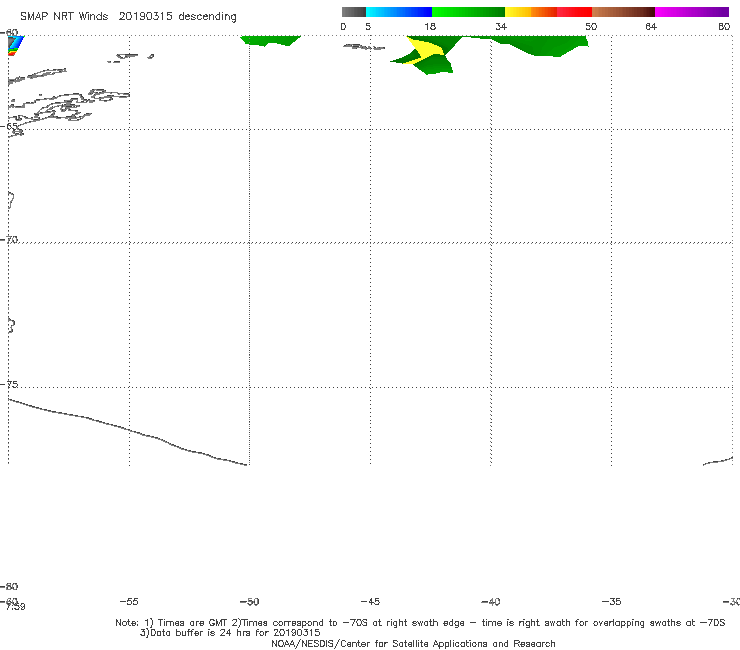Image resolution: width=740 pixels, height=650 pixels.
Task: Click the color bar label '34'
Action: pos(501,26)
